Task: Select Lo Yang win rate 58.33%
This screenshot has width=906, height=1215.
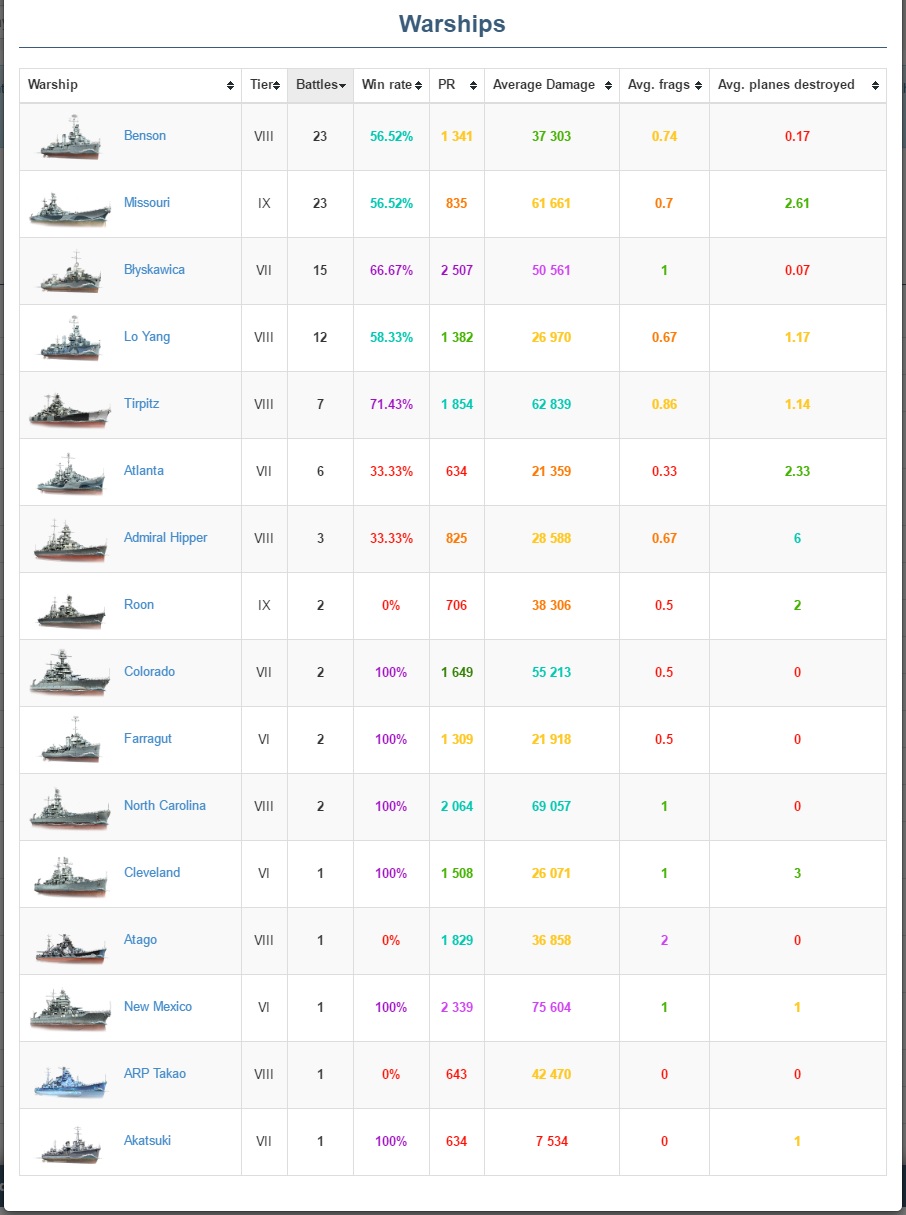Action: click(x=391, y=337)
